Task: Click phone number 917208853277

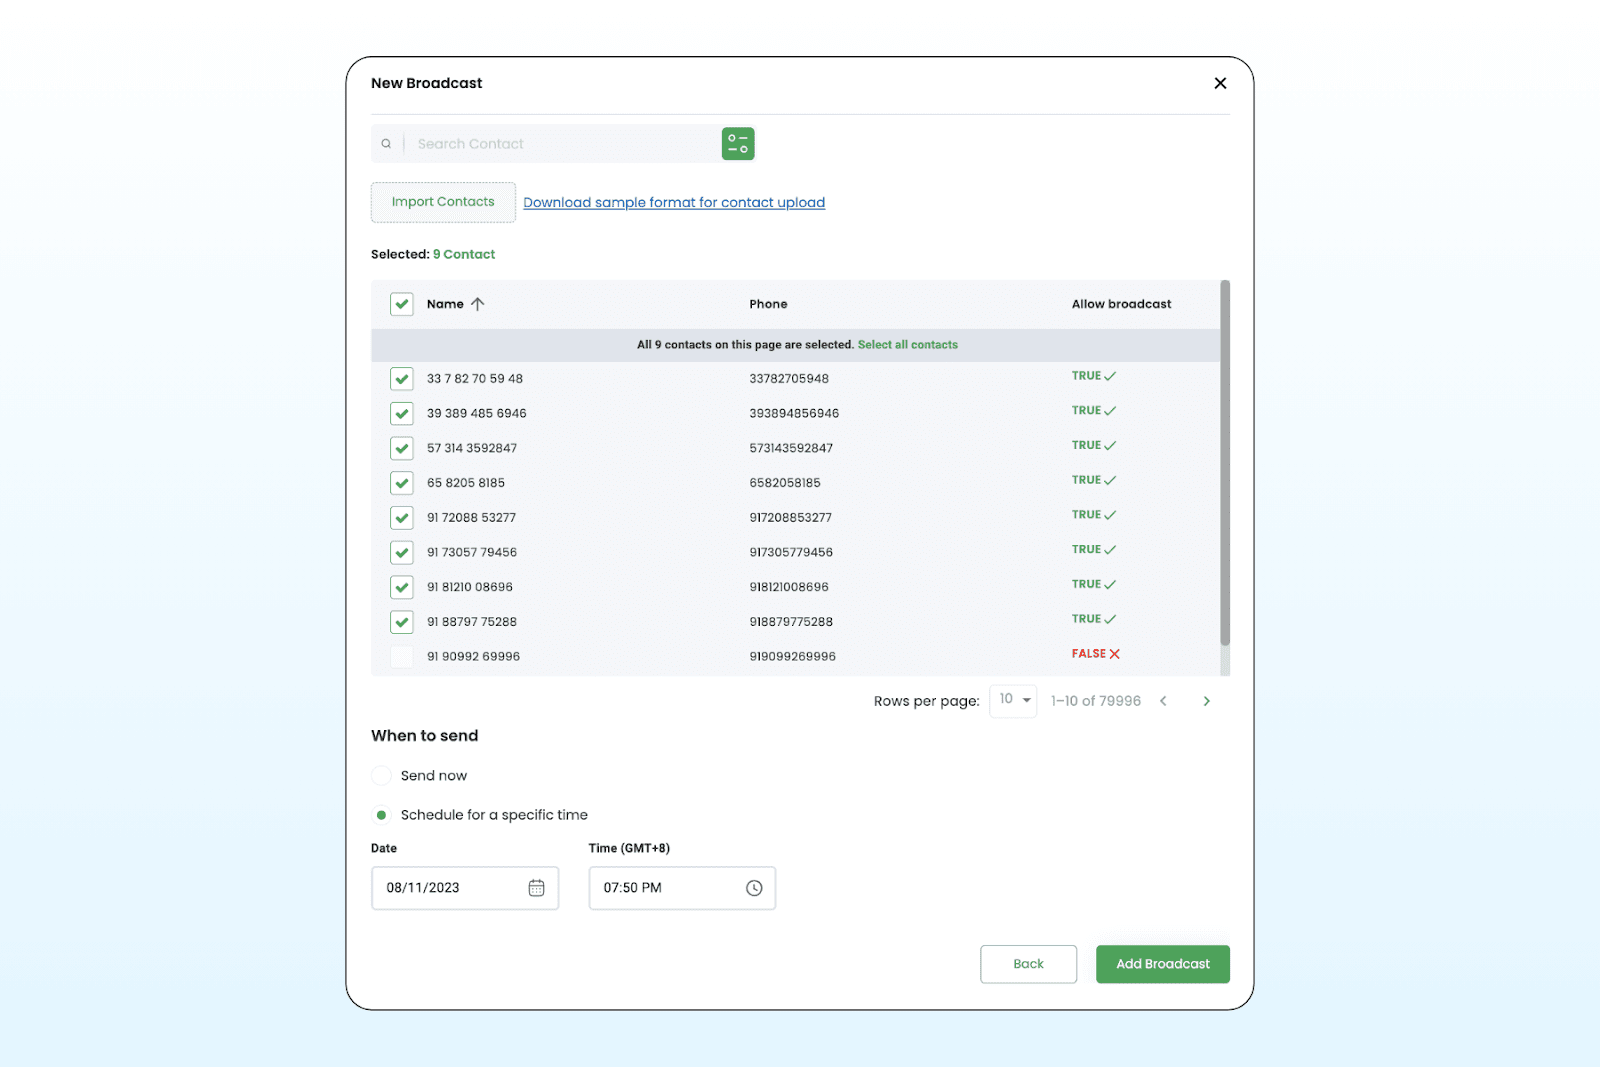Action: pos(790,518)
